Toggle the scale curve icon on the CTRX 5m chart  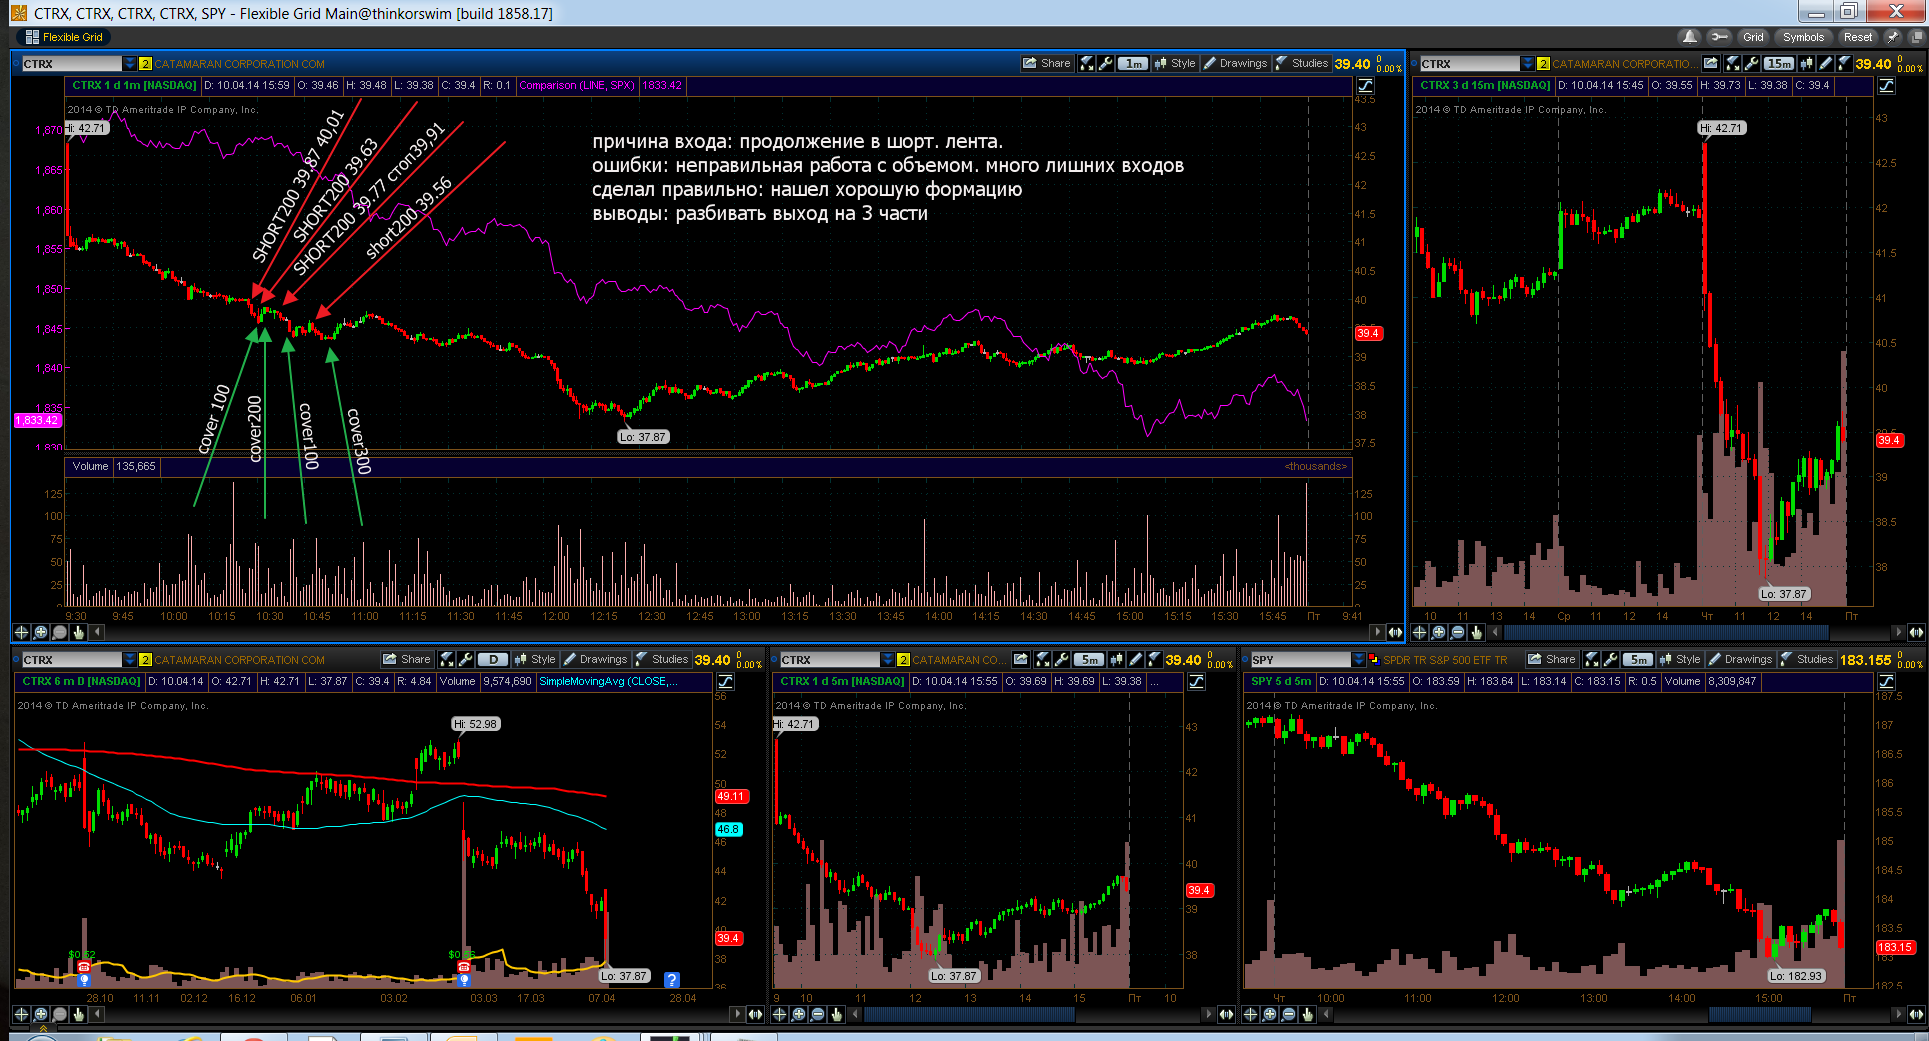pos(1196,682)
